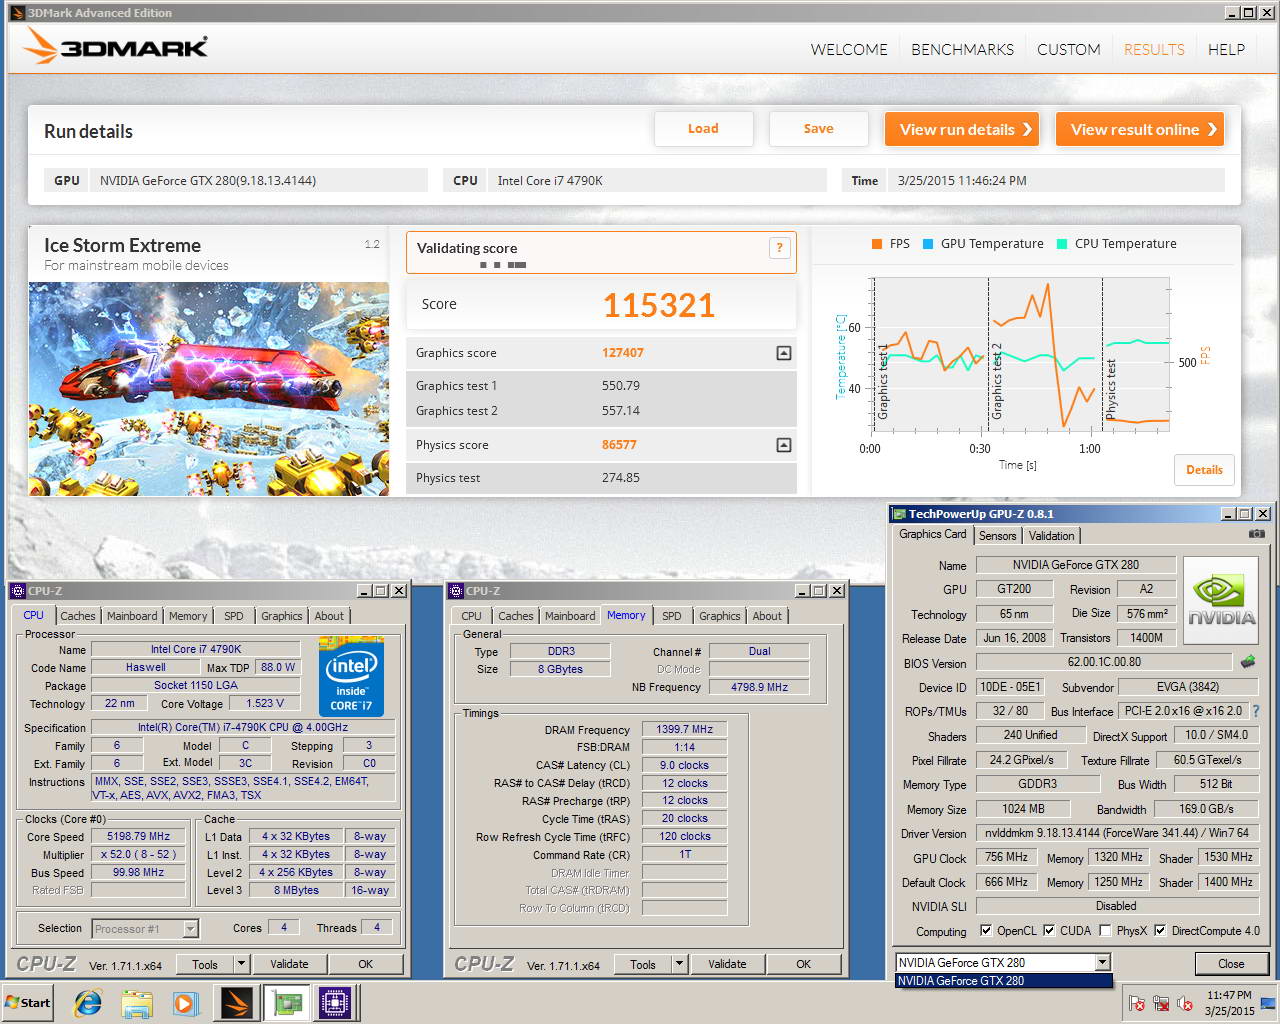Image resolution: width=1280 pixels, height=1024 pixels.
Task: Click View run details button
Action: pos(962,129)
